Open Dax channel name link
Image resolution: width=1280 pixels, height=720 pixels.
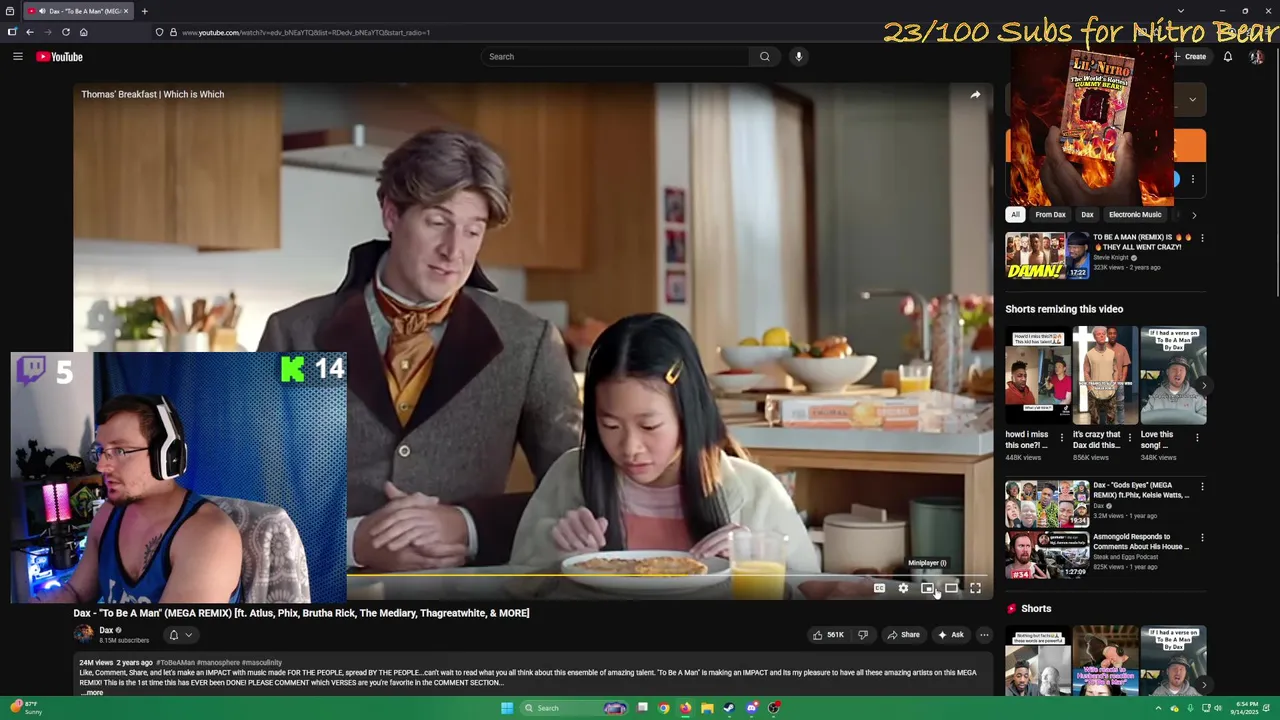pos(106,630)
